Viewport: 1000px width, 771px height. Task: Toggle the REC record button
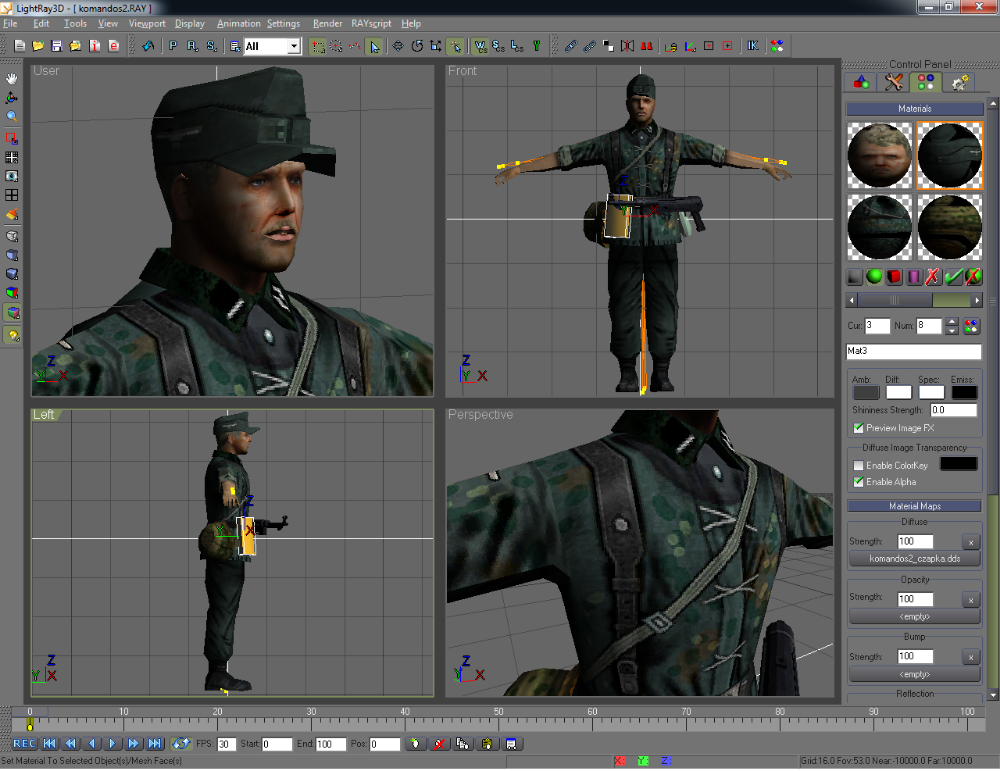coord(24,744)
